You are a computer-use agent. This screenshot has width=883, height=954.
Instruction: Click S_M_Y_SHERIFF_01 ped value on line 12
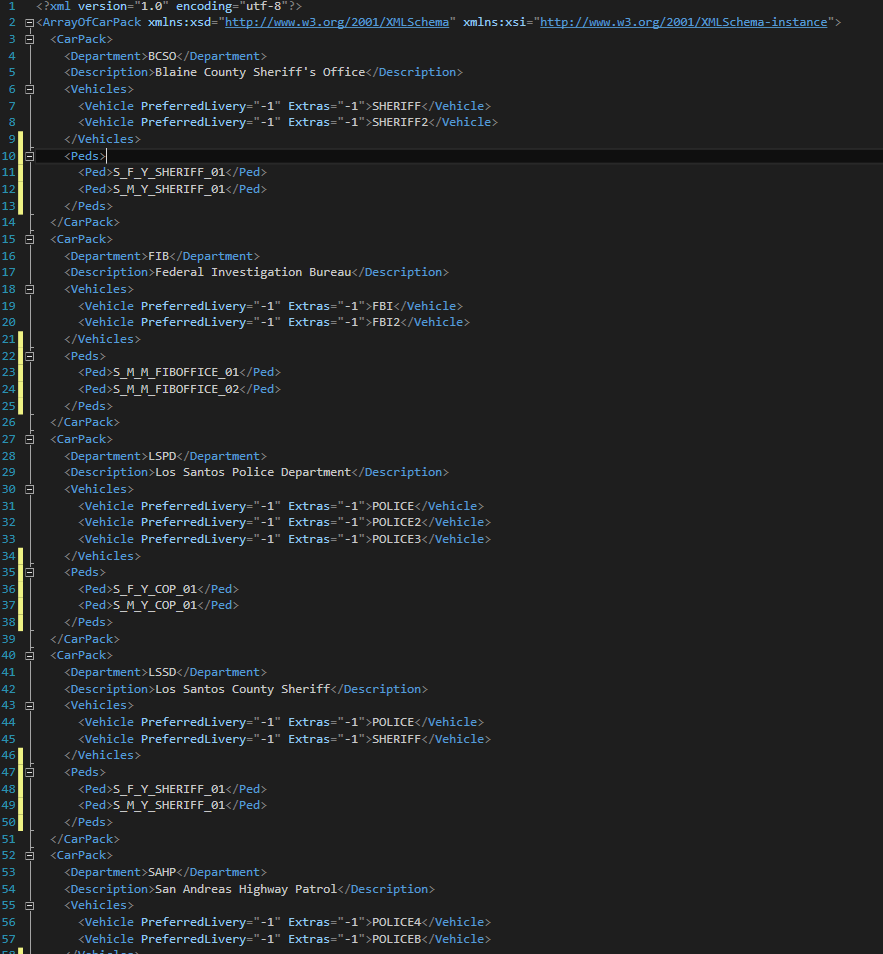pos(169,189)
